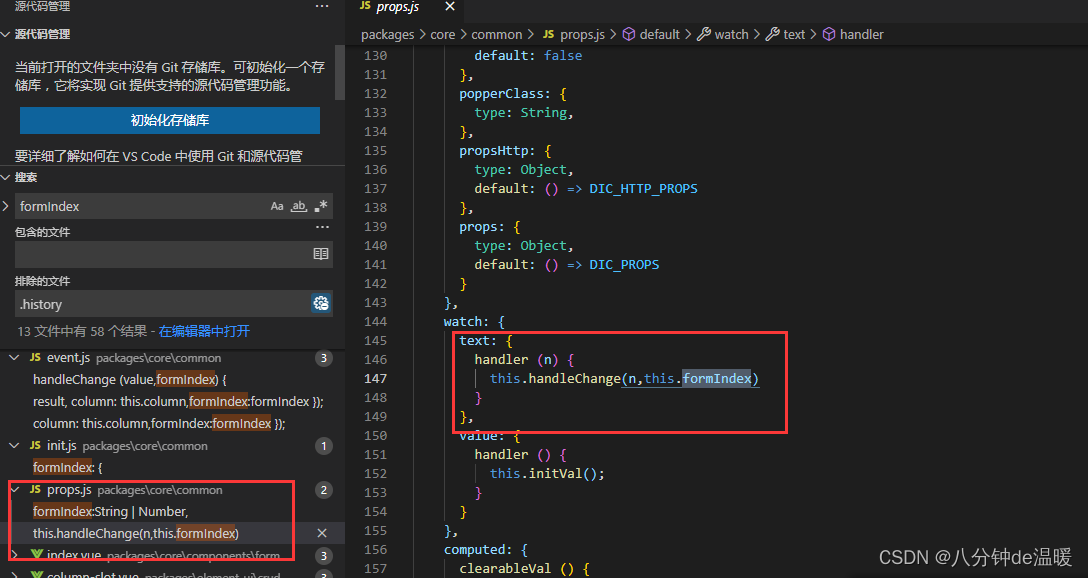Screen dimensions: 1088x578
Task: Switch to the props.js tab
Action: [x=398, y=7]
